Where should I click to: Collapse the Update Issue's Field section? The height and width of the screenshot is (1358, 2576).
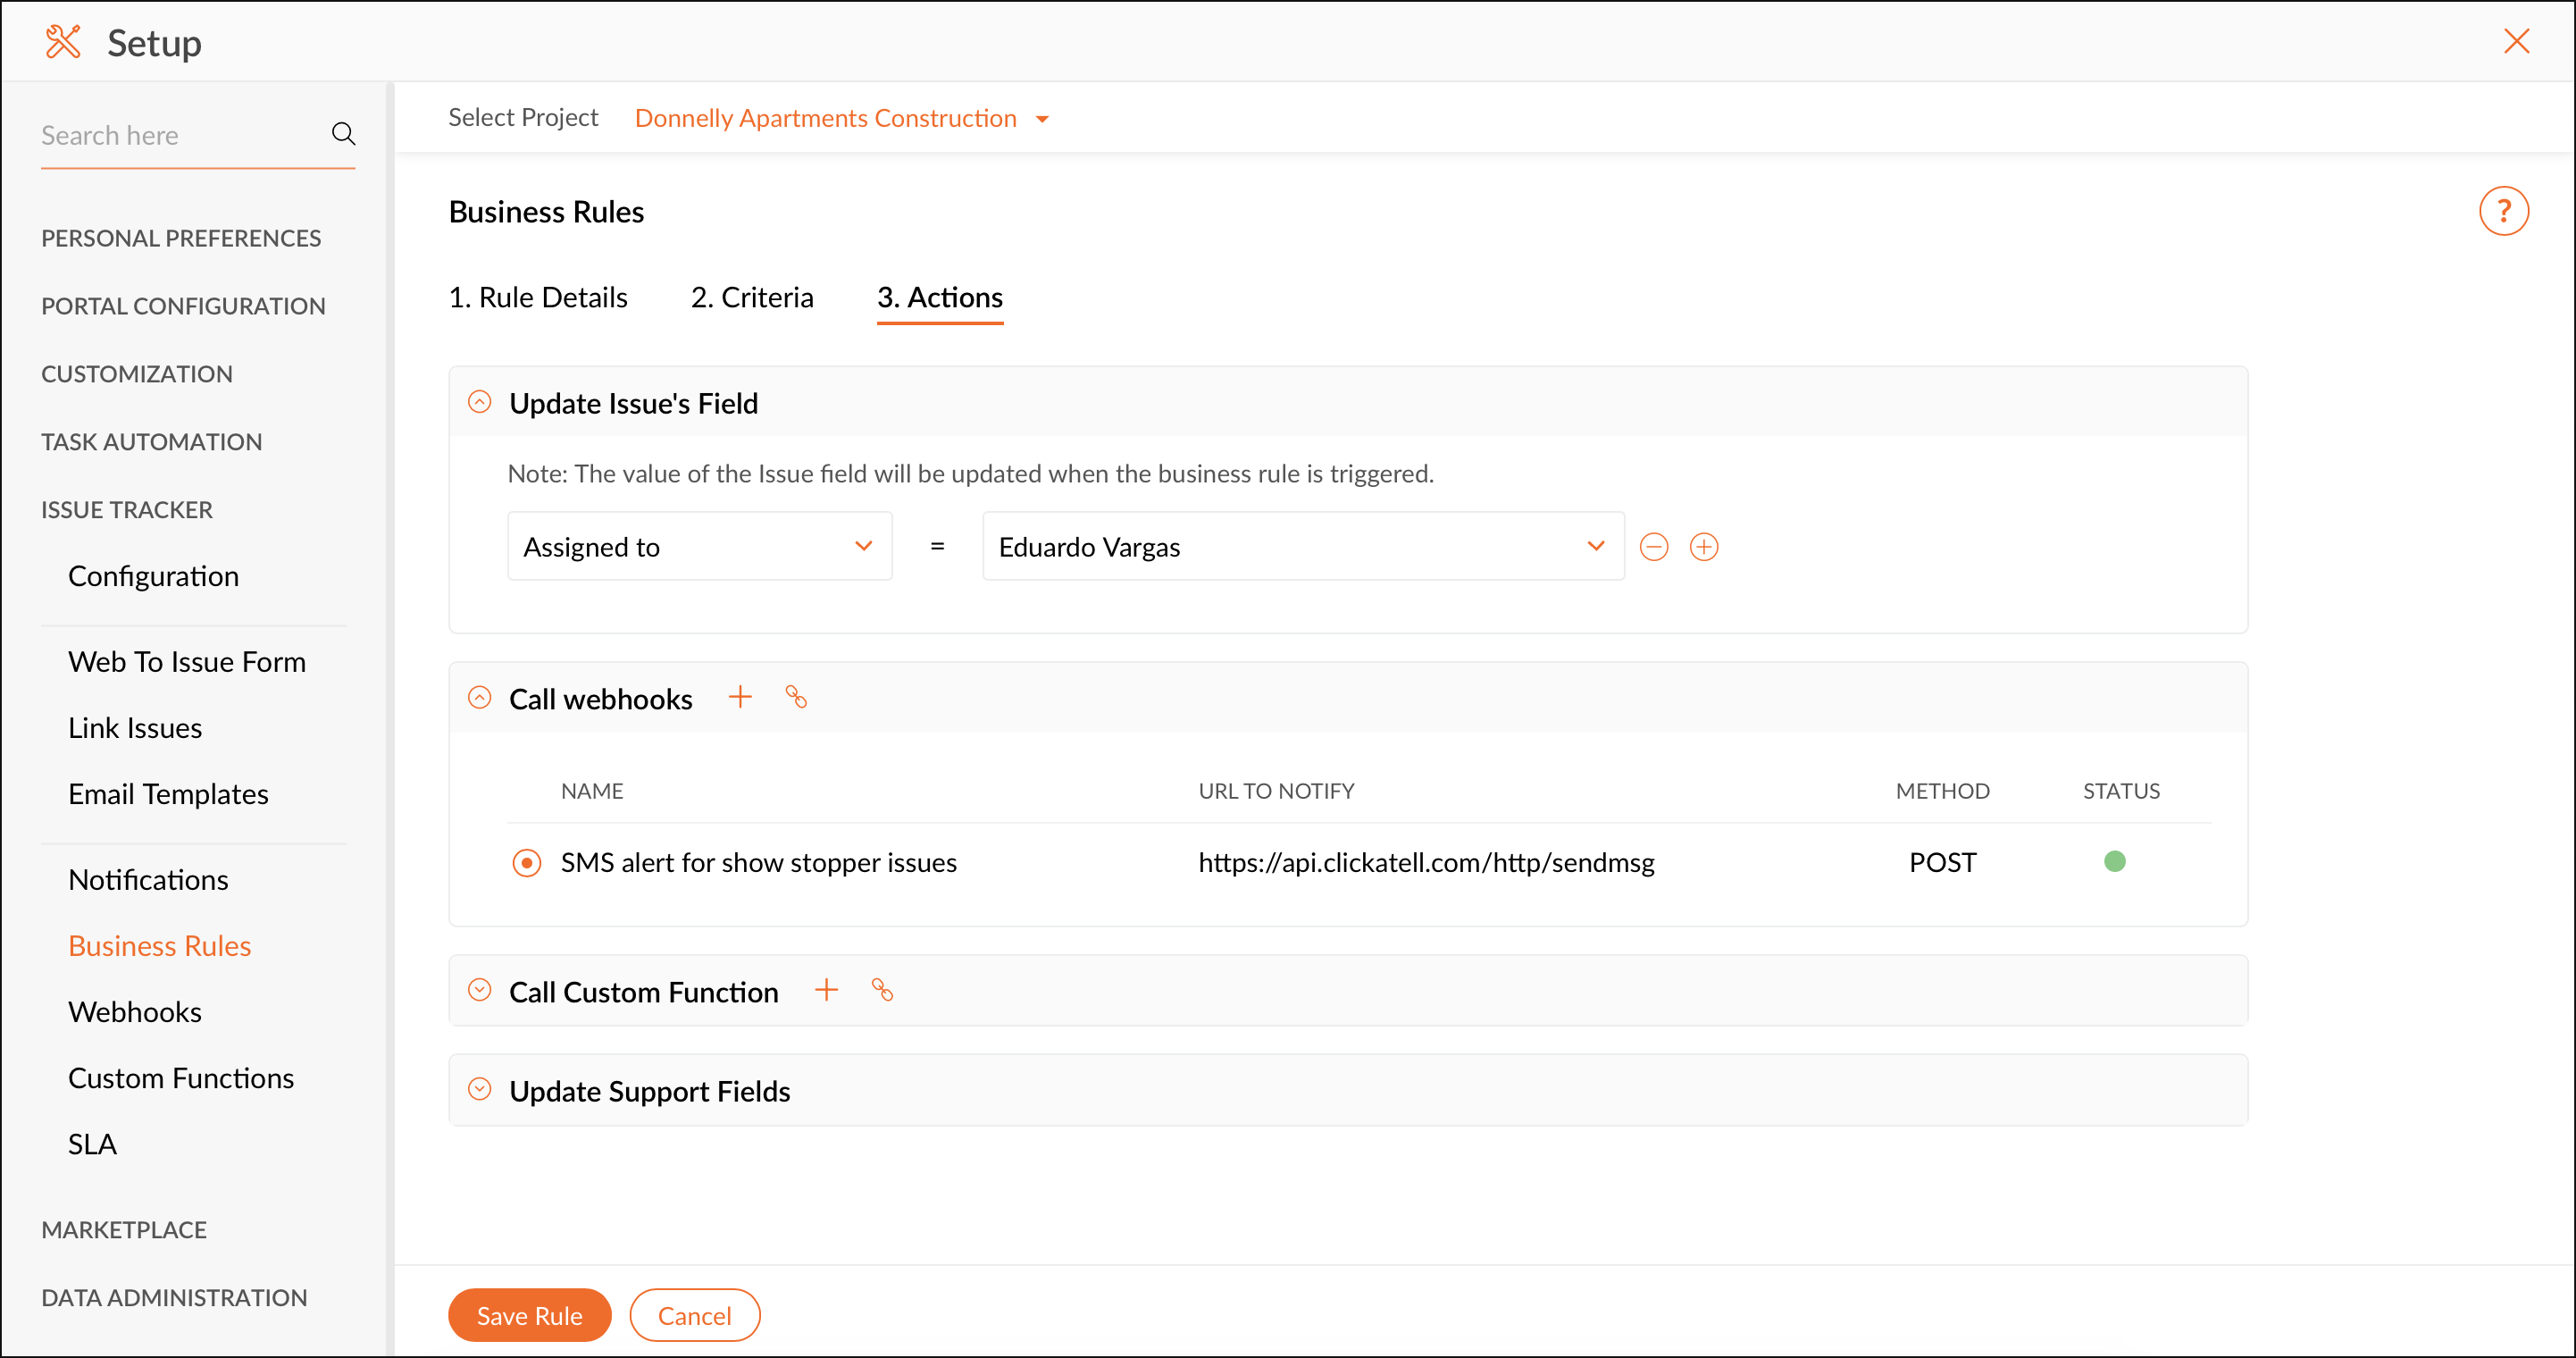[x=480, y=402]
